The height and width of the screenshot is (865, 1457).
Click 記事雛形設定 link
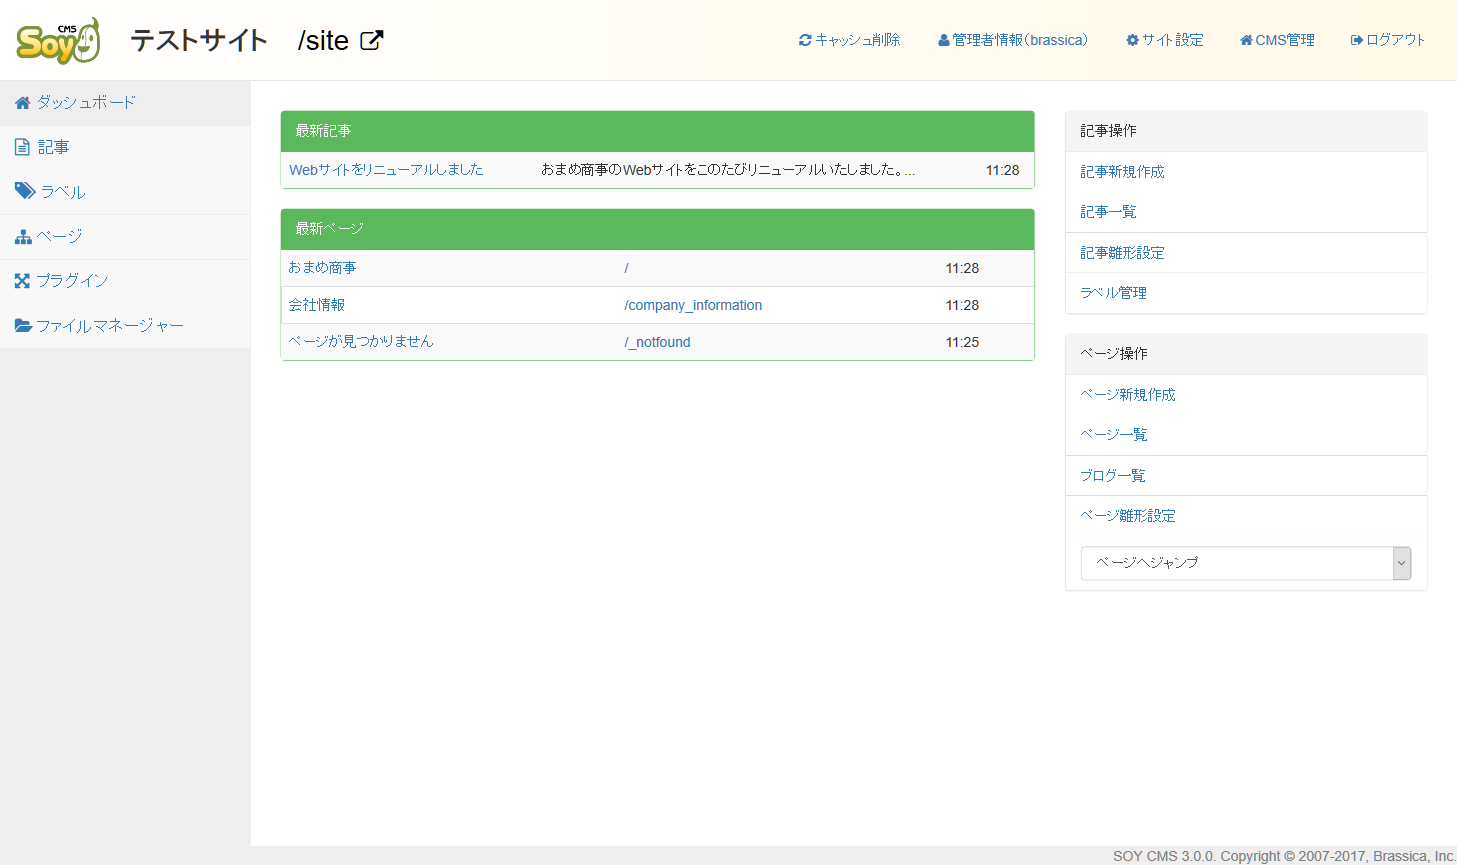click(1122, 253)
